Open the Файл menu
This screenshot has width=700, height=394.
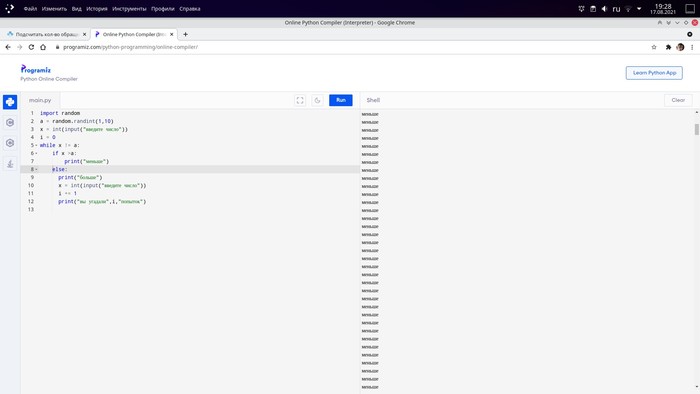(30, 8)
